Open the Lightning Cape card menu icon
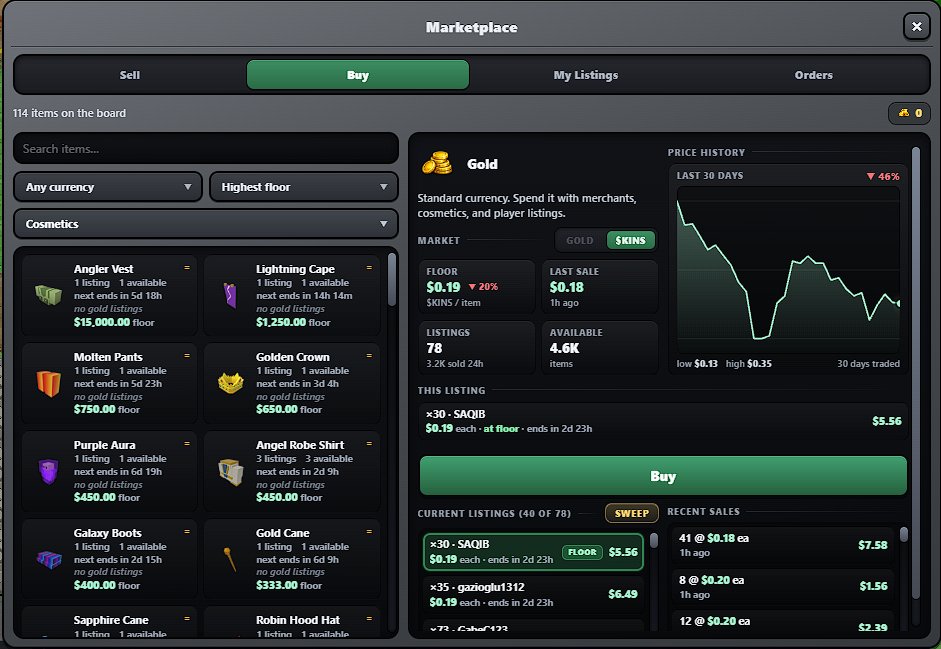Image resolution: width=941 pixels, height=649 pixels. [369, 268]
